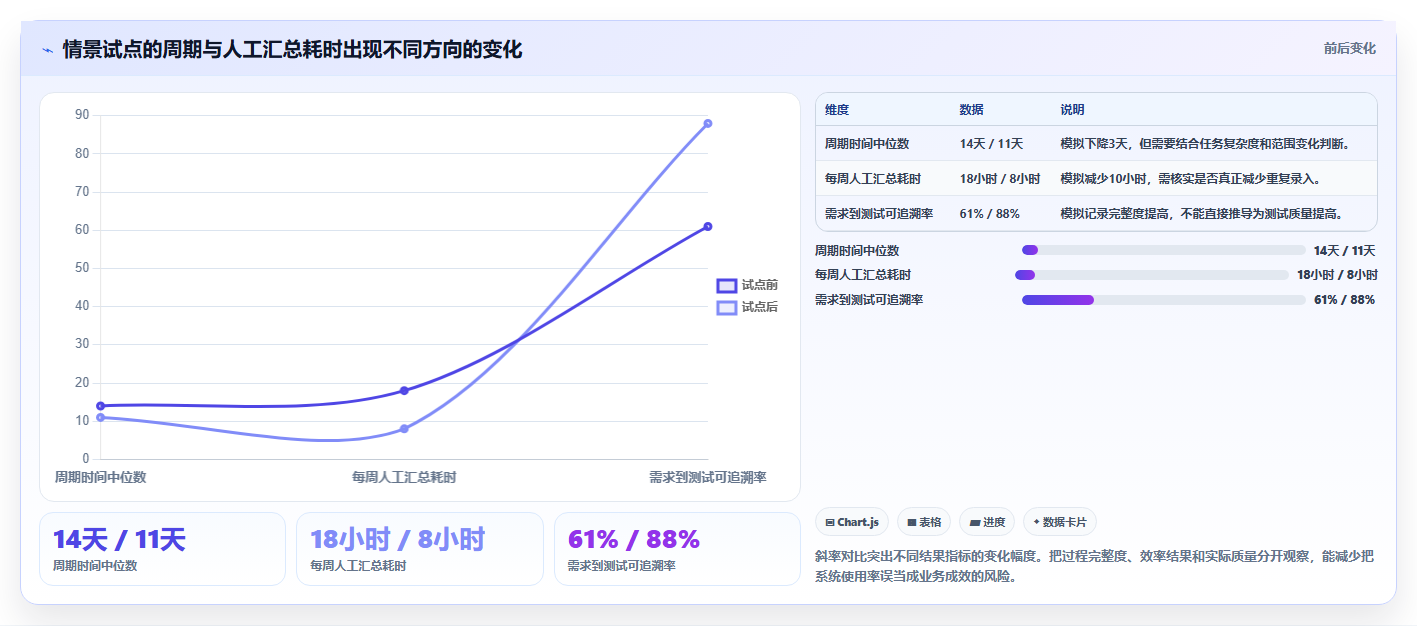This screenshot has height=626, width=1417.
Task: Toggle the 试点前 legend entry
Action: 747,285
